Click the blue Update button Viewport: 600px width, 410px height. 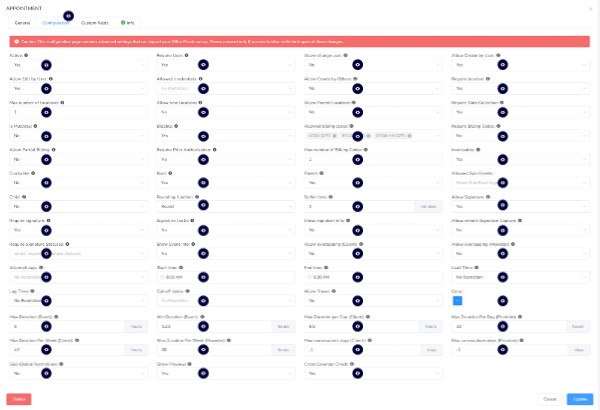click(x=578, y=398)
